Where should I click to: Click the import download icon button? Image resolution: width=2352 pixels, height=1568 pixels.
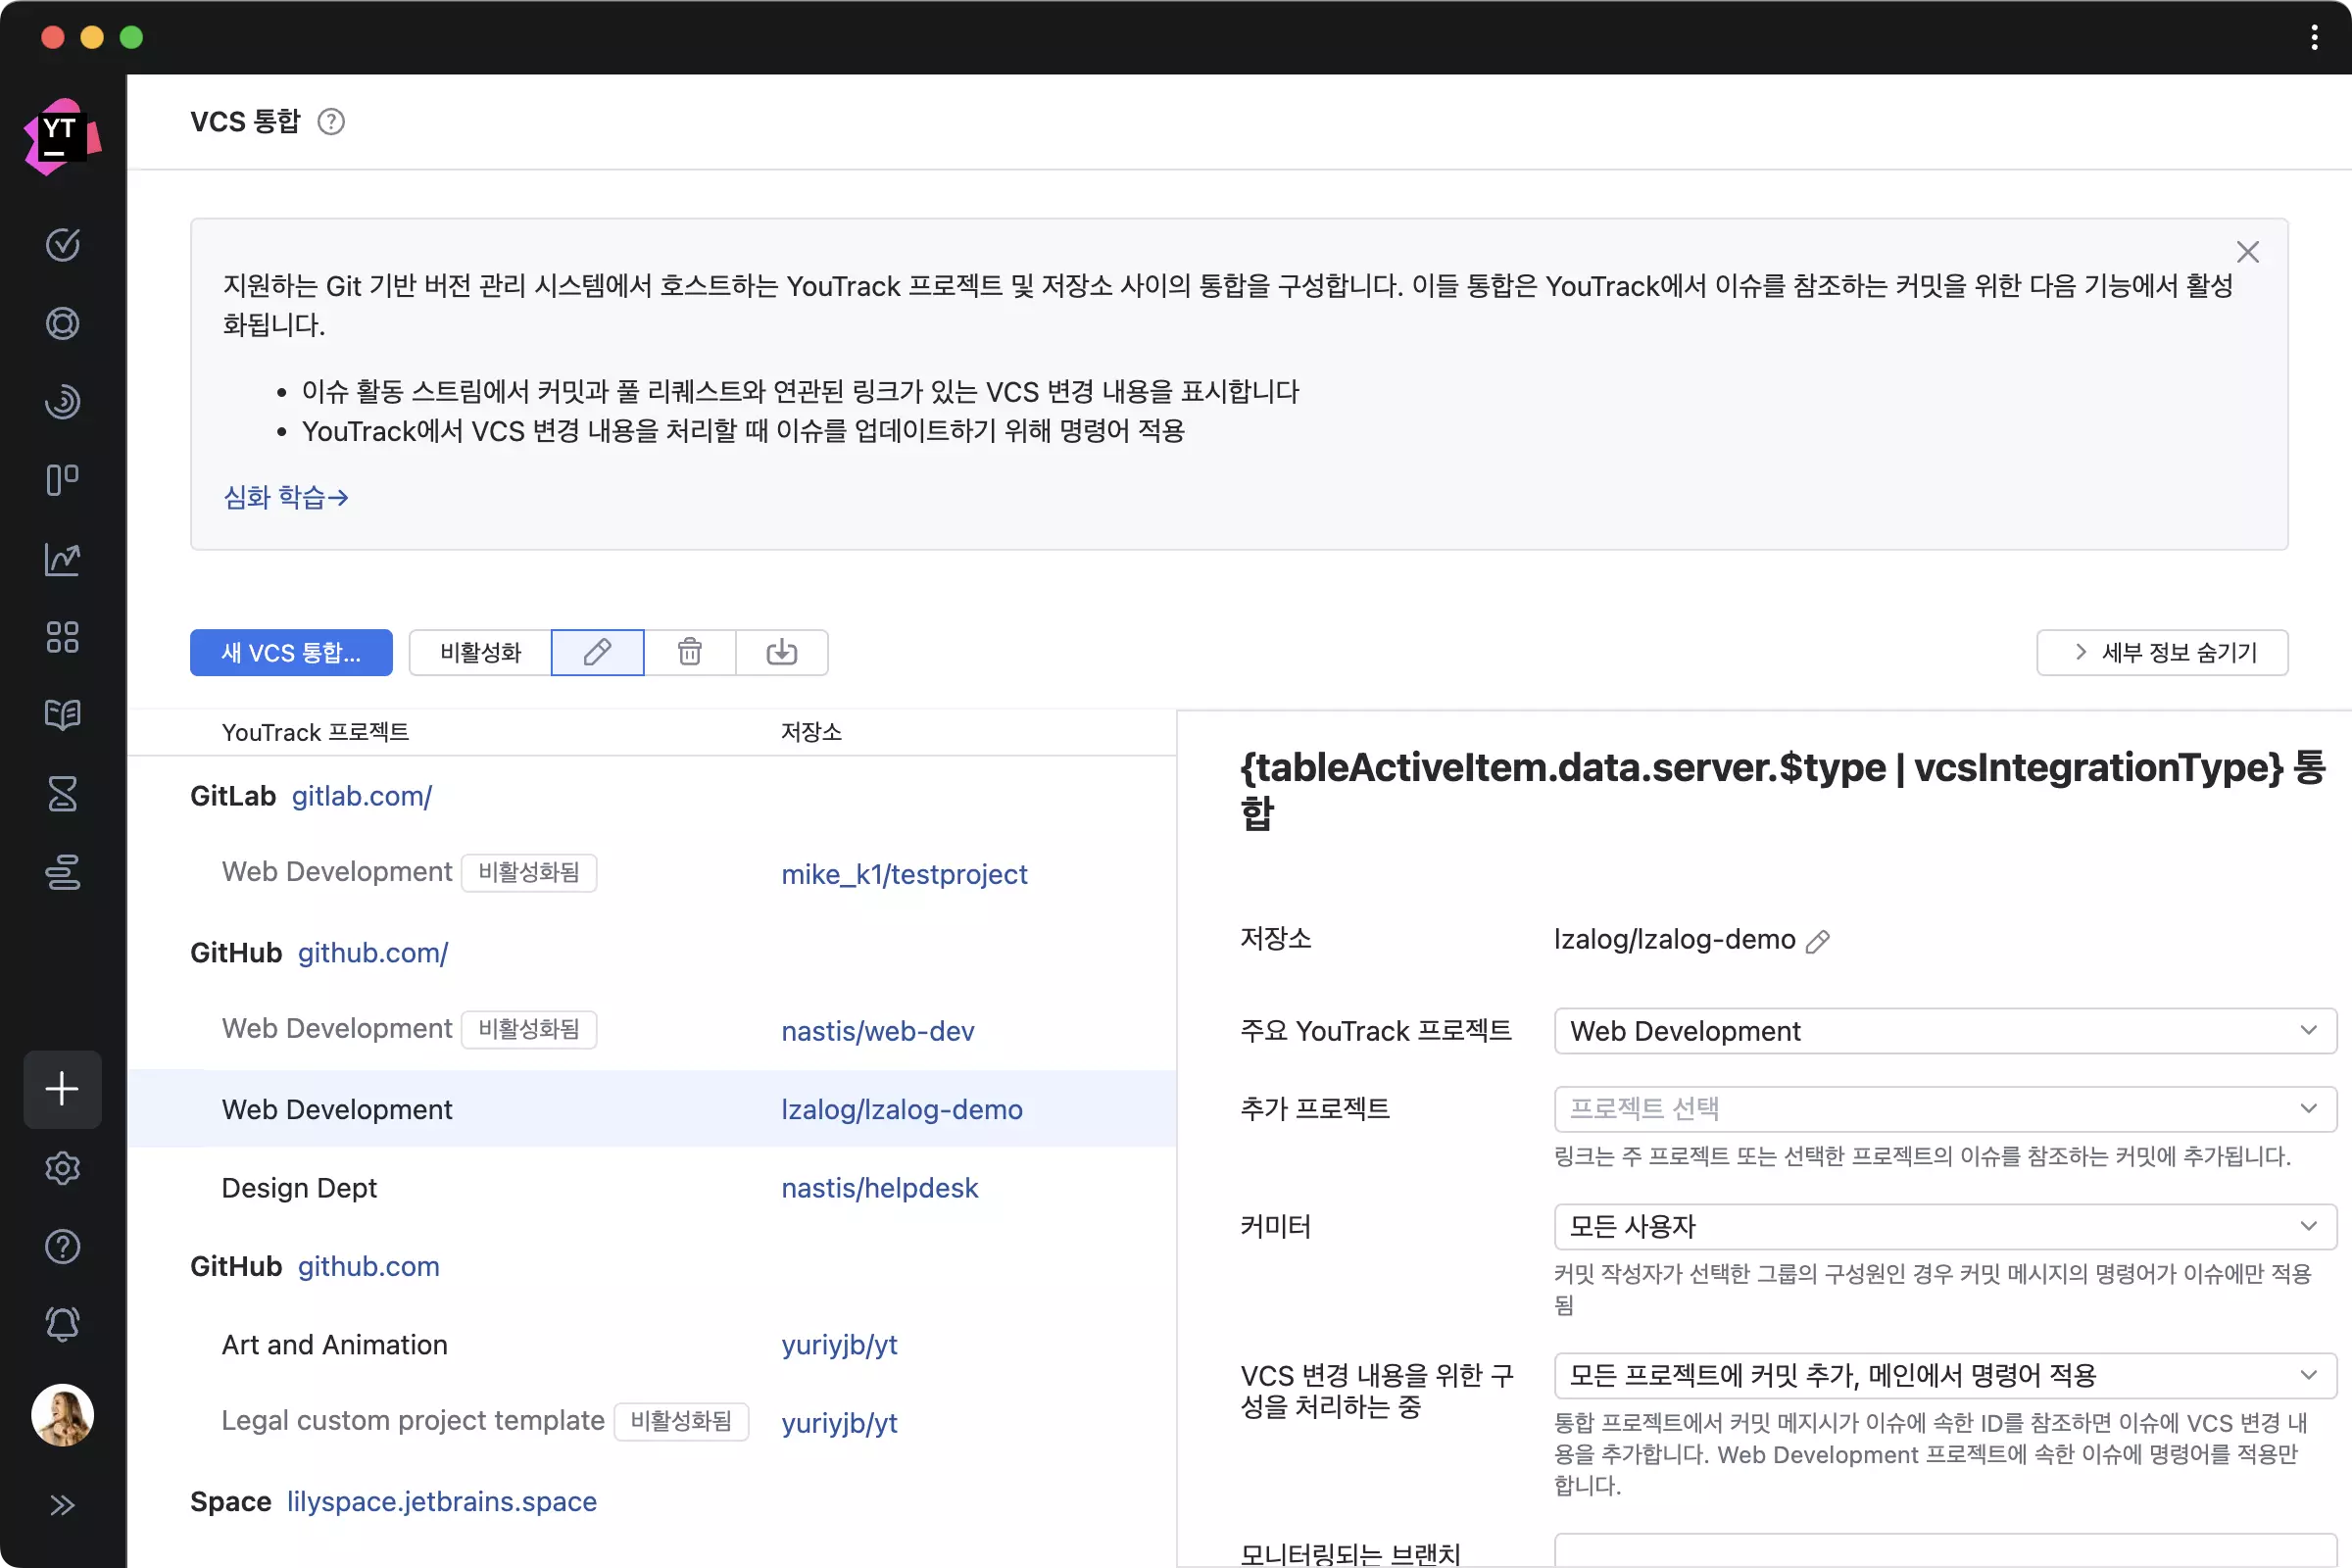(x=781, y=652)
